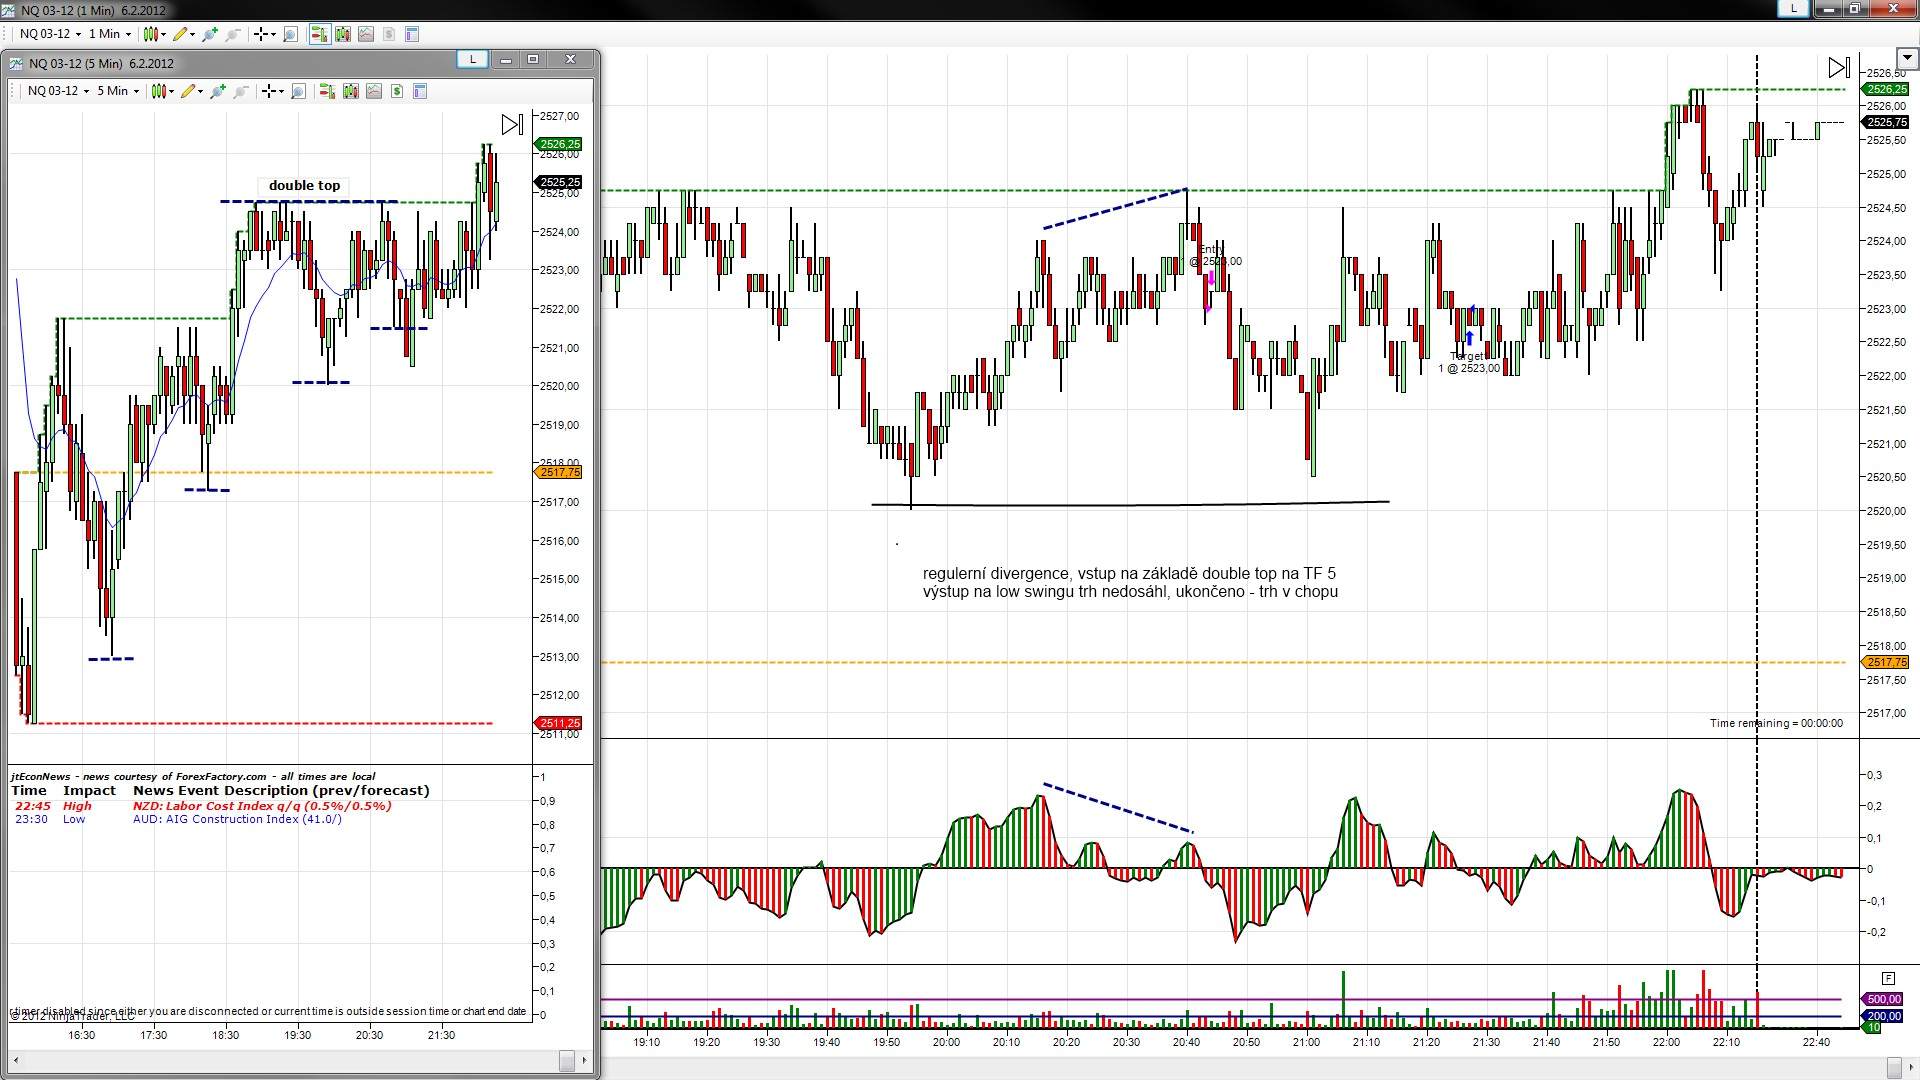This screenshot has height=1080, width=1920.
Task: Select crosshair cursor tool in 5 Min toolbar
Action: [272, 91]
